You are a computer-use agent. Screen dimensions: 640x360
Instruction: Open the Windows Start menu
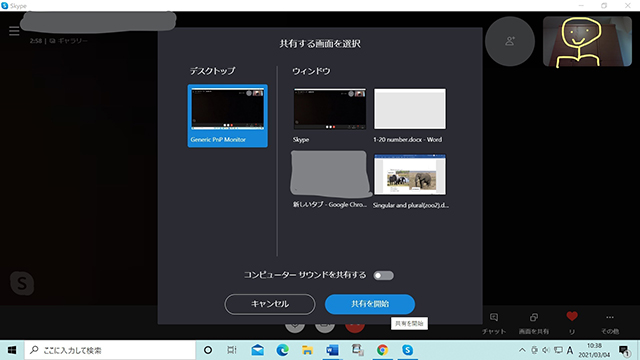pos(12,350)
